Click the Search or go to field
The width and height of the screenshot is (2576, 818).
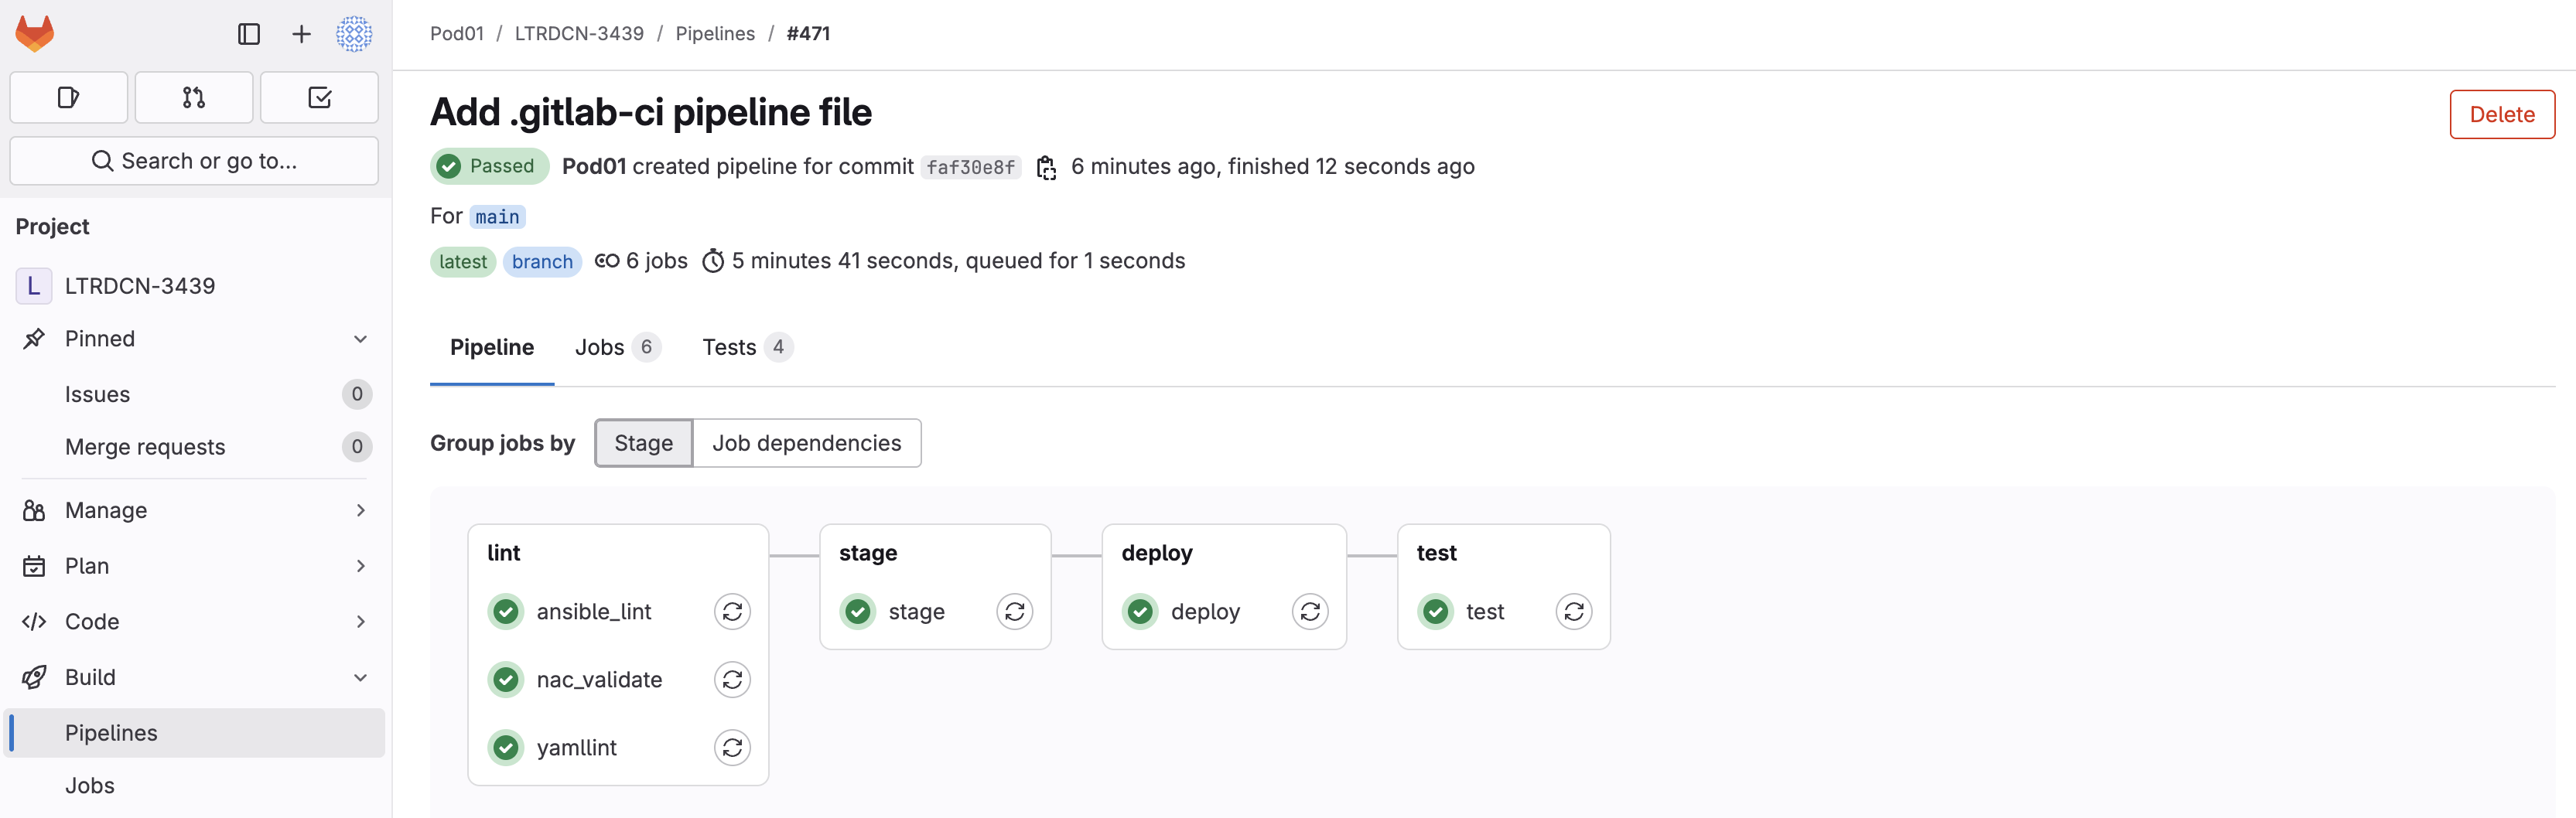(x=194, y=161)
